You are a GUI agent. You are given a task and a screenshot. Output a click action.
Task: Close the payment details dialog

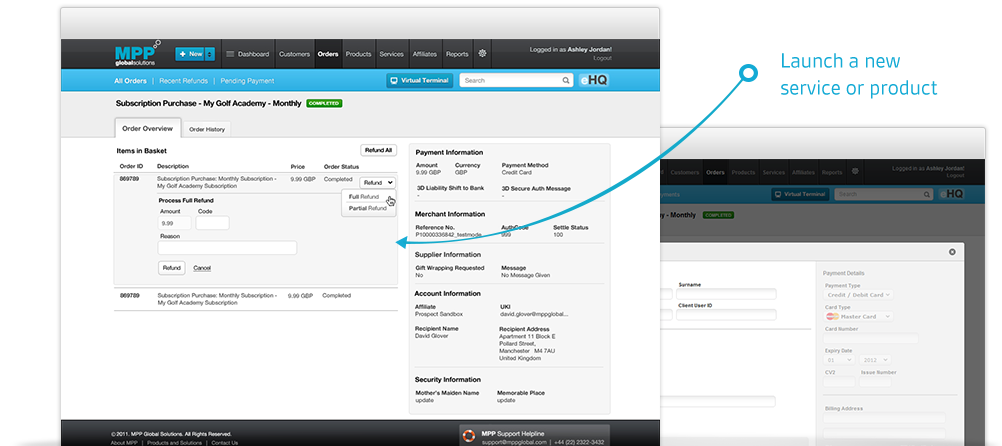(x=952, y=252)
